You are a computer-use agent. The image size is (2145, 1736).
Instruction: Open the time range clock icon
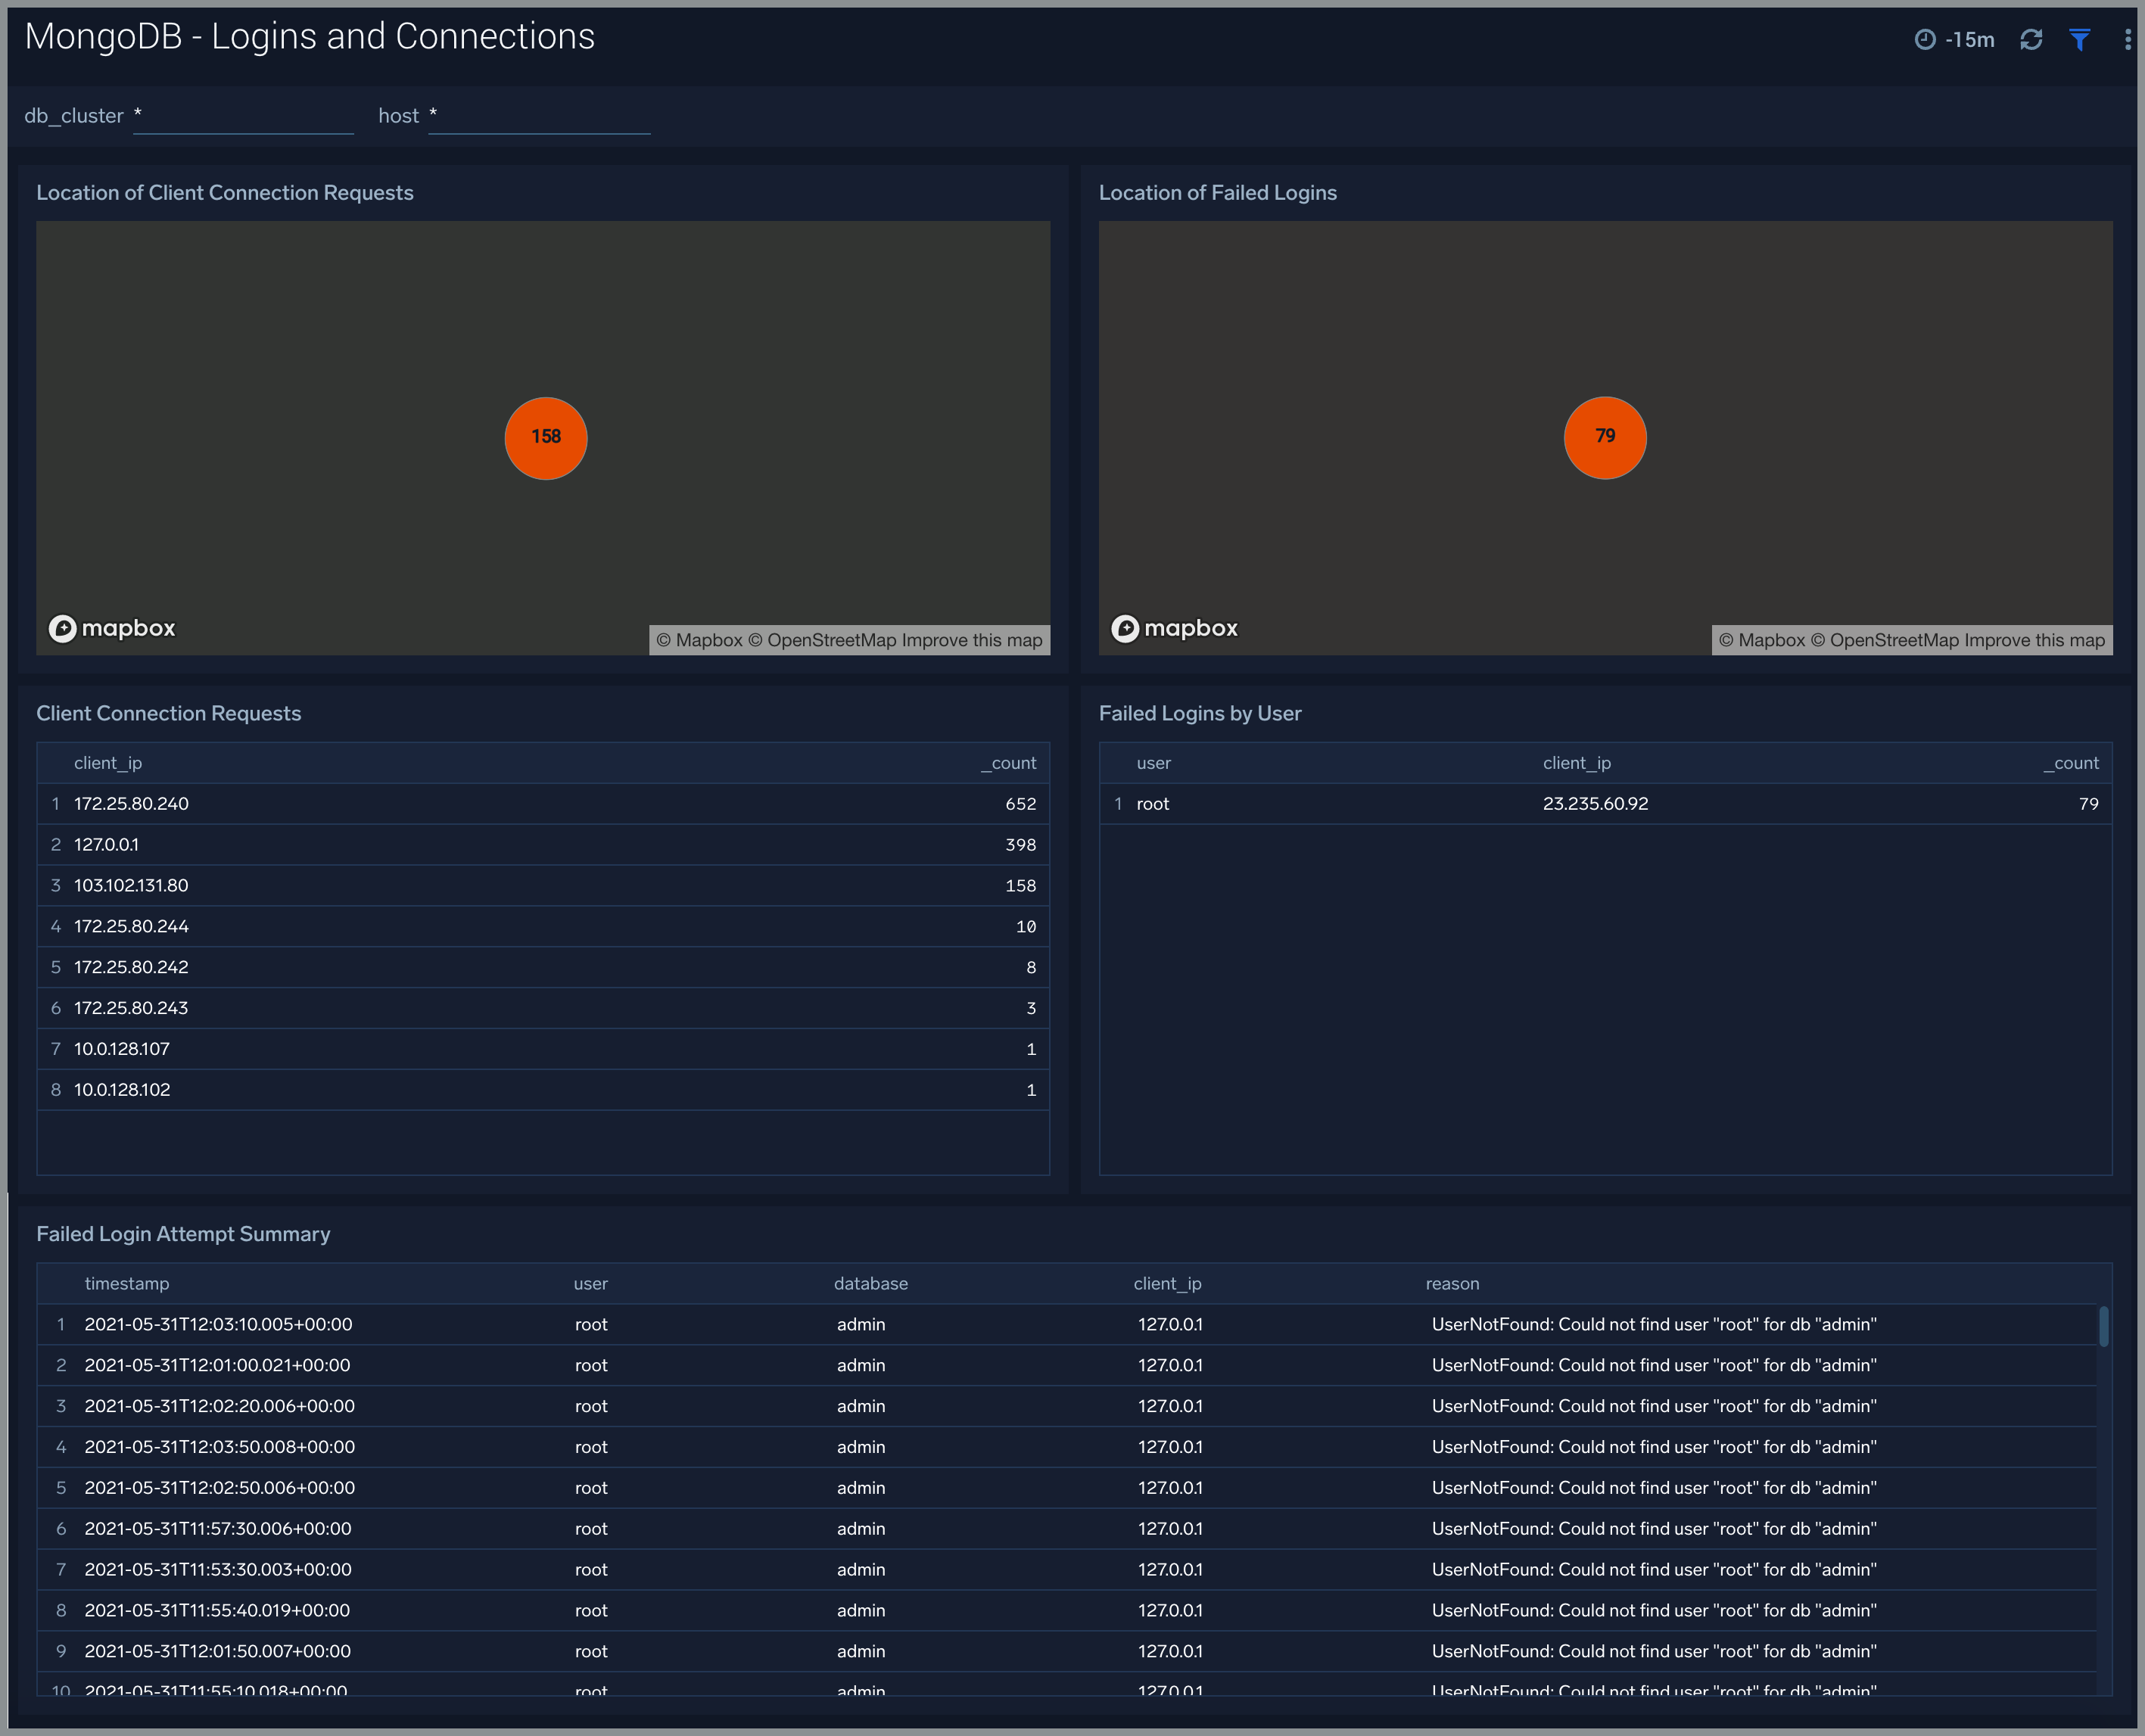click(x=1927, y=40)
